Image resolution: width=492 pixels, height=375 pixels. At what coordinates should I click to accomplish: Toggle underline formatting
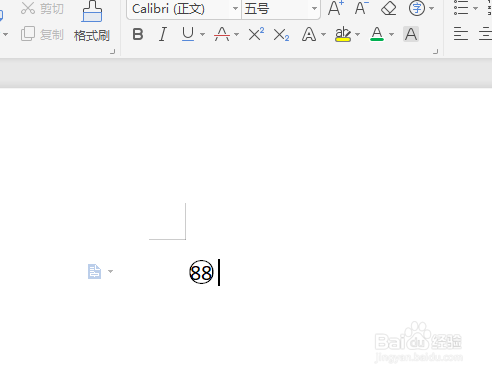click(x=188, y=34)
